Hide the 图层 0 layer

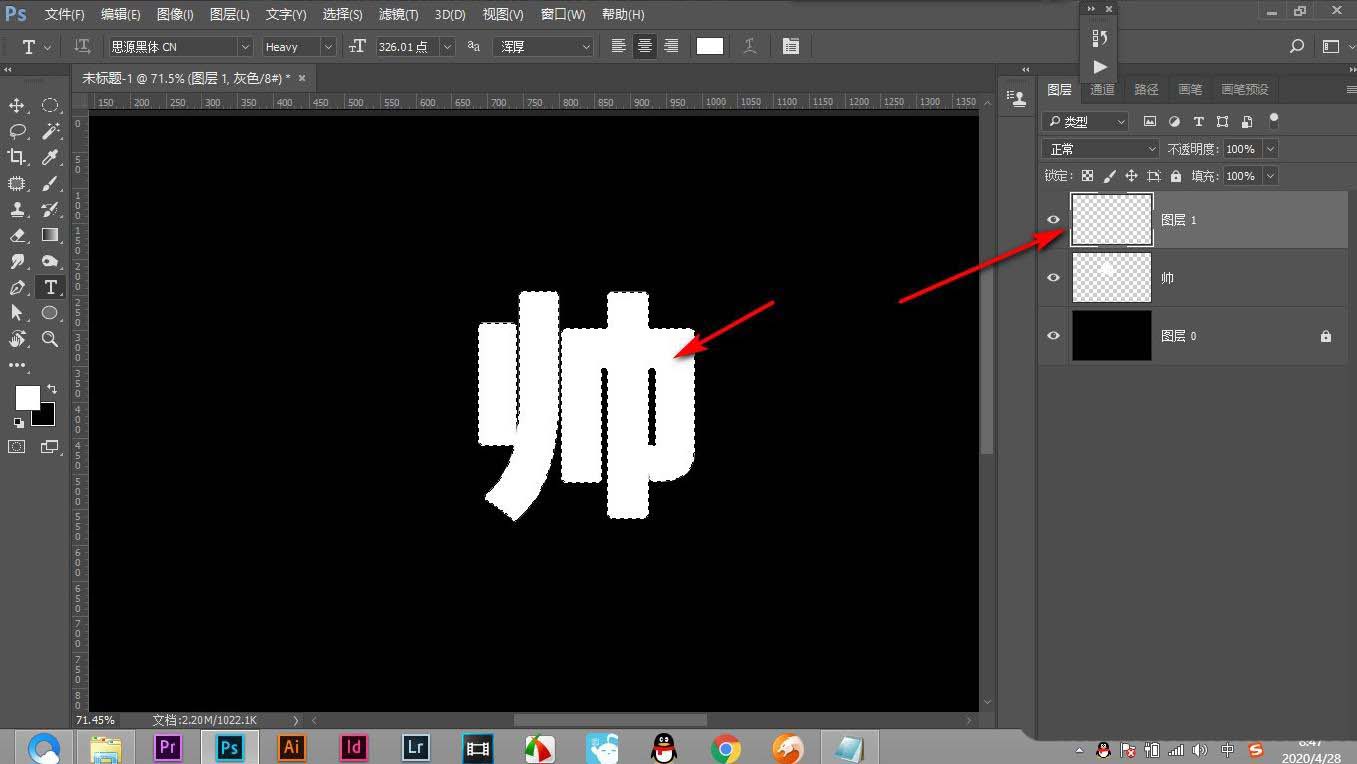pyautogui.click(x=1053, y=336)
